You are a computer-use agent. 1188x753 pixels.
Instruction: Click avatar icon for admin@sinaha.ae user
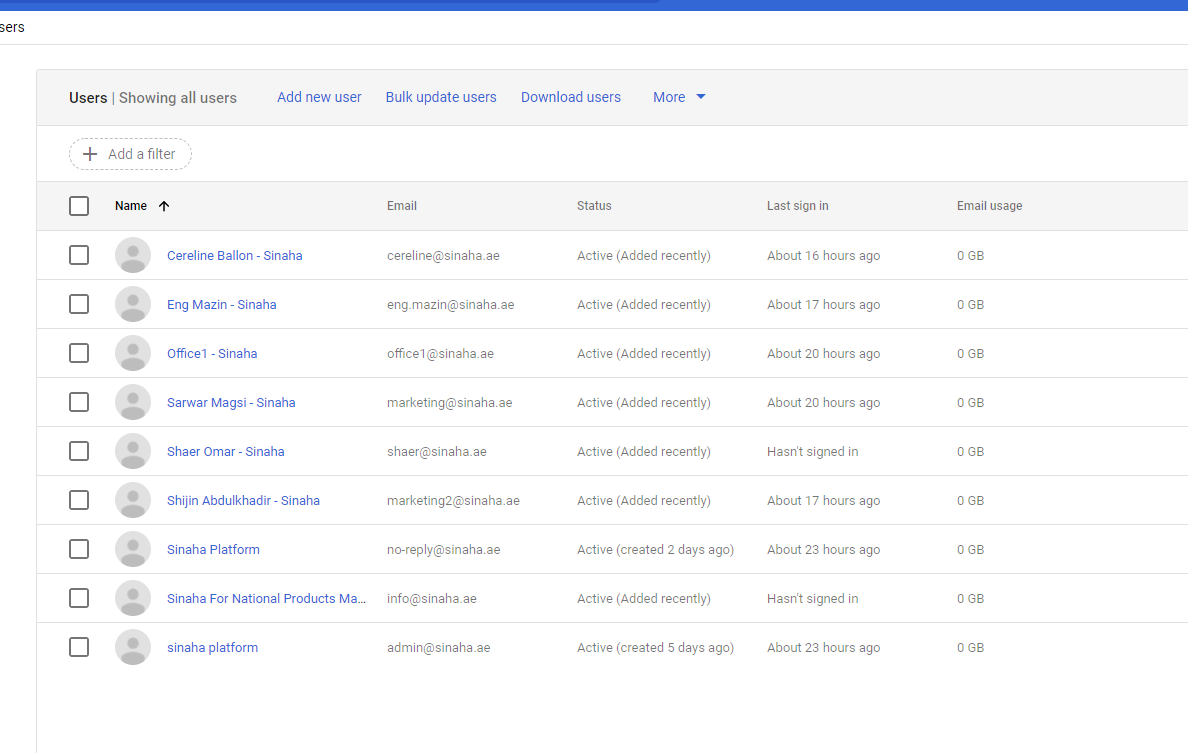(133, 647)
